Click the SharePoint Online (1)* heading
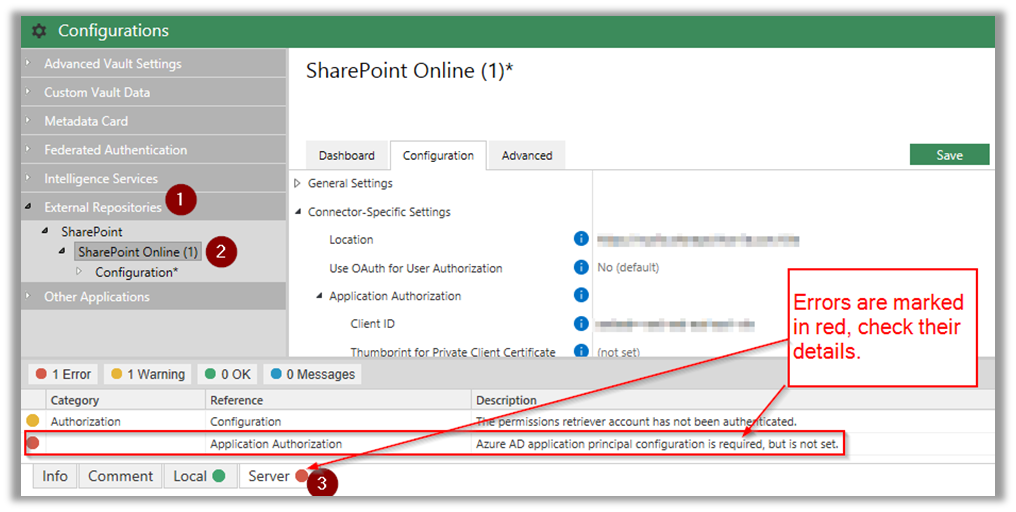The height and width of the screenshot is (512, 1016). click(x=410, y=70)
